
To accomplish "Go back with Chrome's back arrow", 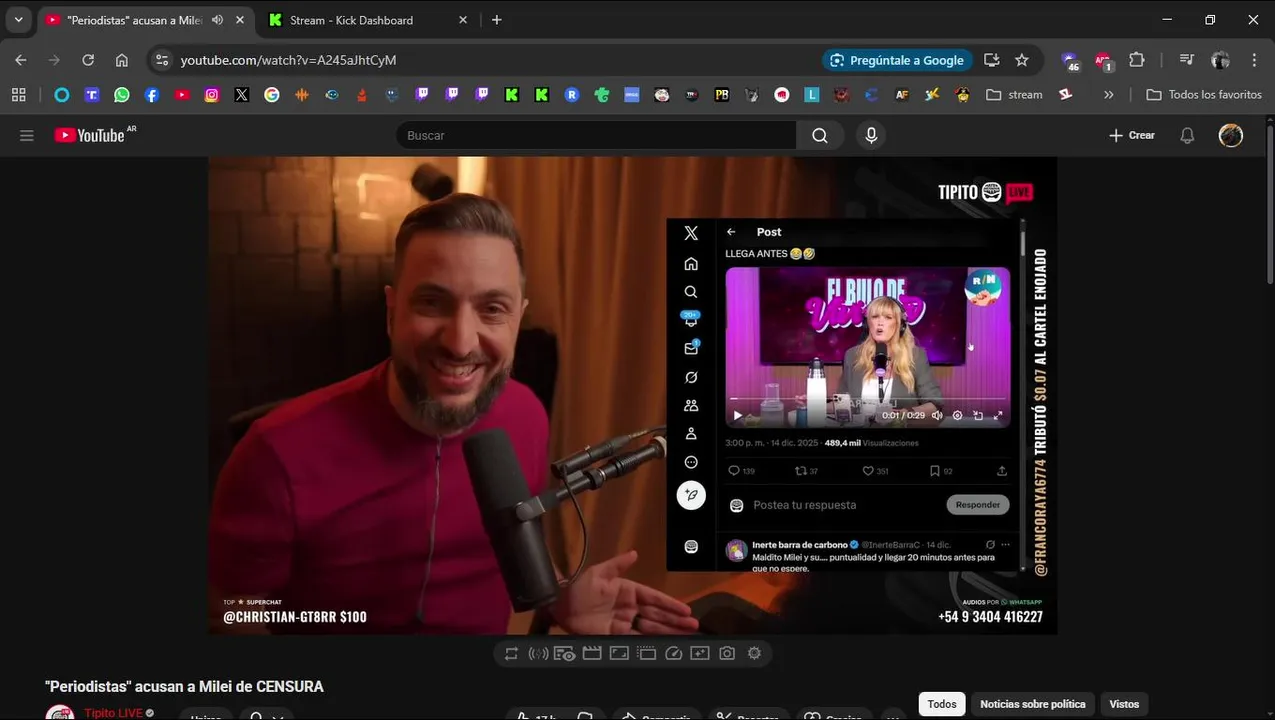I will tap(21, 60).
